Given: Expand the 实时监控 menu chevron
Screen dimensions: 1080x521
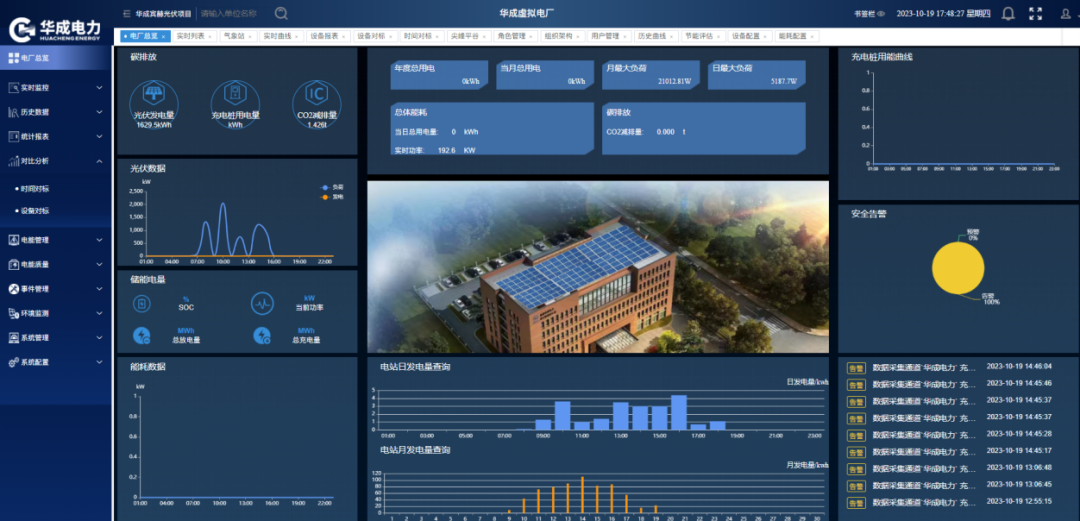Looking at the screenshot, I should pos(99,88).
